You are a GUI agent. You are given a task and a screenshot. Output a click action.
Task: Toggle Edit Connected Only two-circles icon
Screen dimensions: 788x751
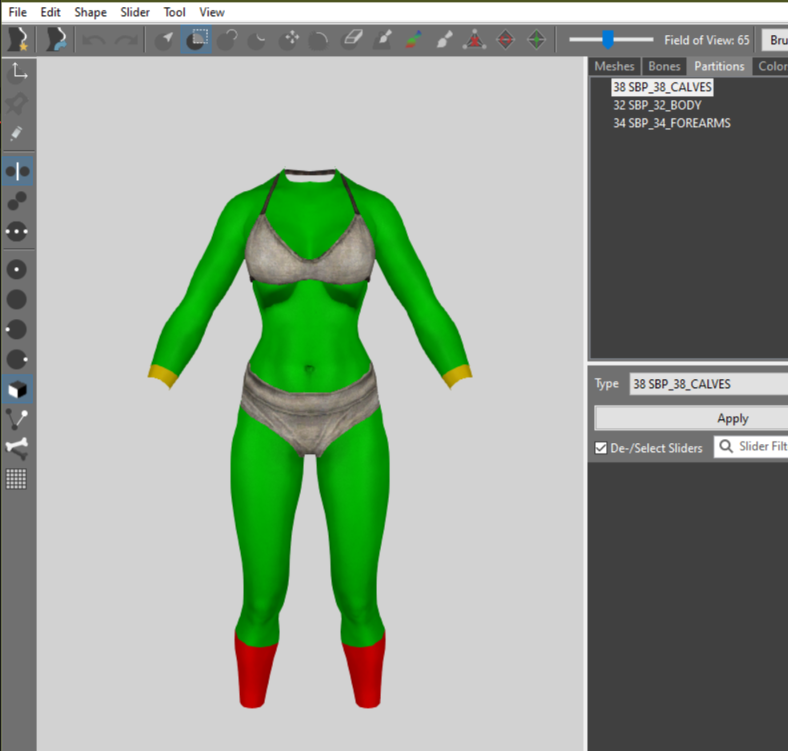pyautogui.click(x=17, y=201)
